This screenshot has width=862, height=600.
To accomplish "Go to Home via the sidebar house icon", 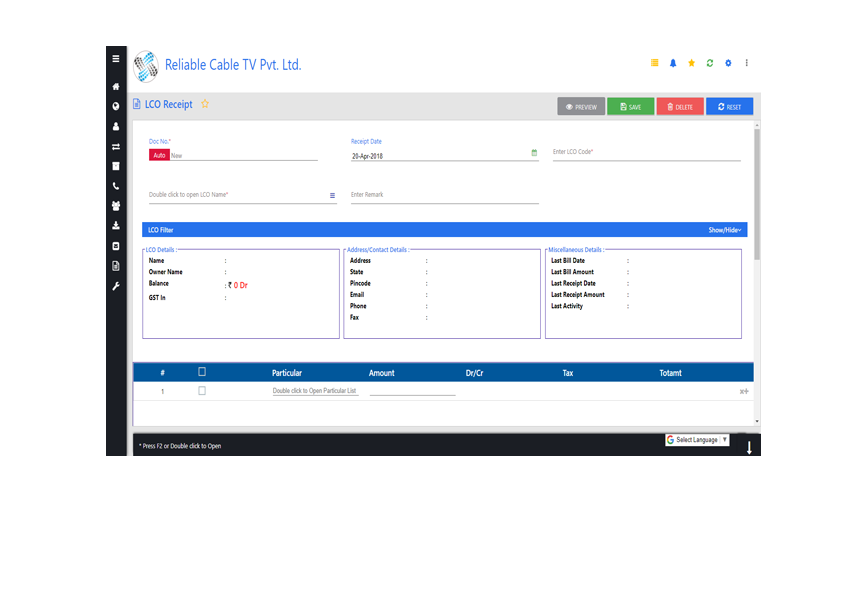I will point(115,86).
